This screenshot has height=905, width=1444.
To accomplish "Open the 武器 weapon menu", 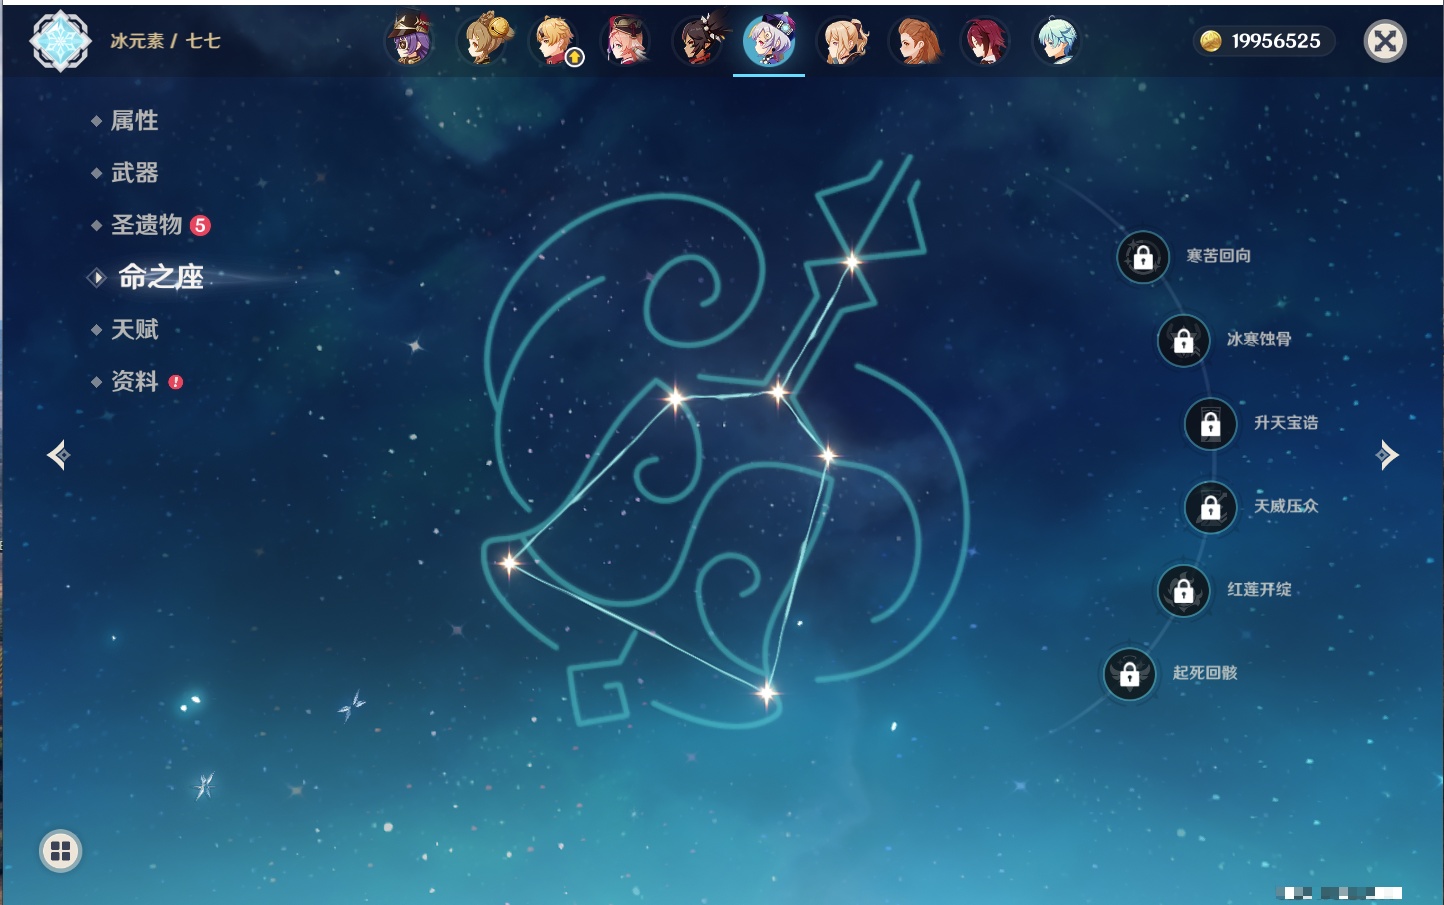I will [134, 173].
